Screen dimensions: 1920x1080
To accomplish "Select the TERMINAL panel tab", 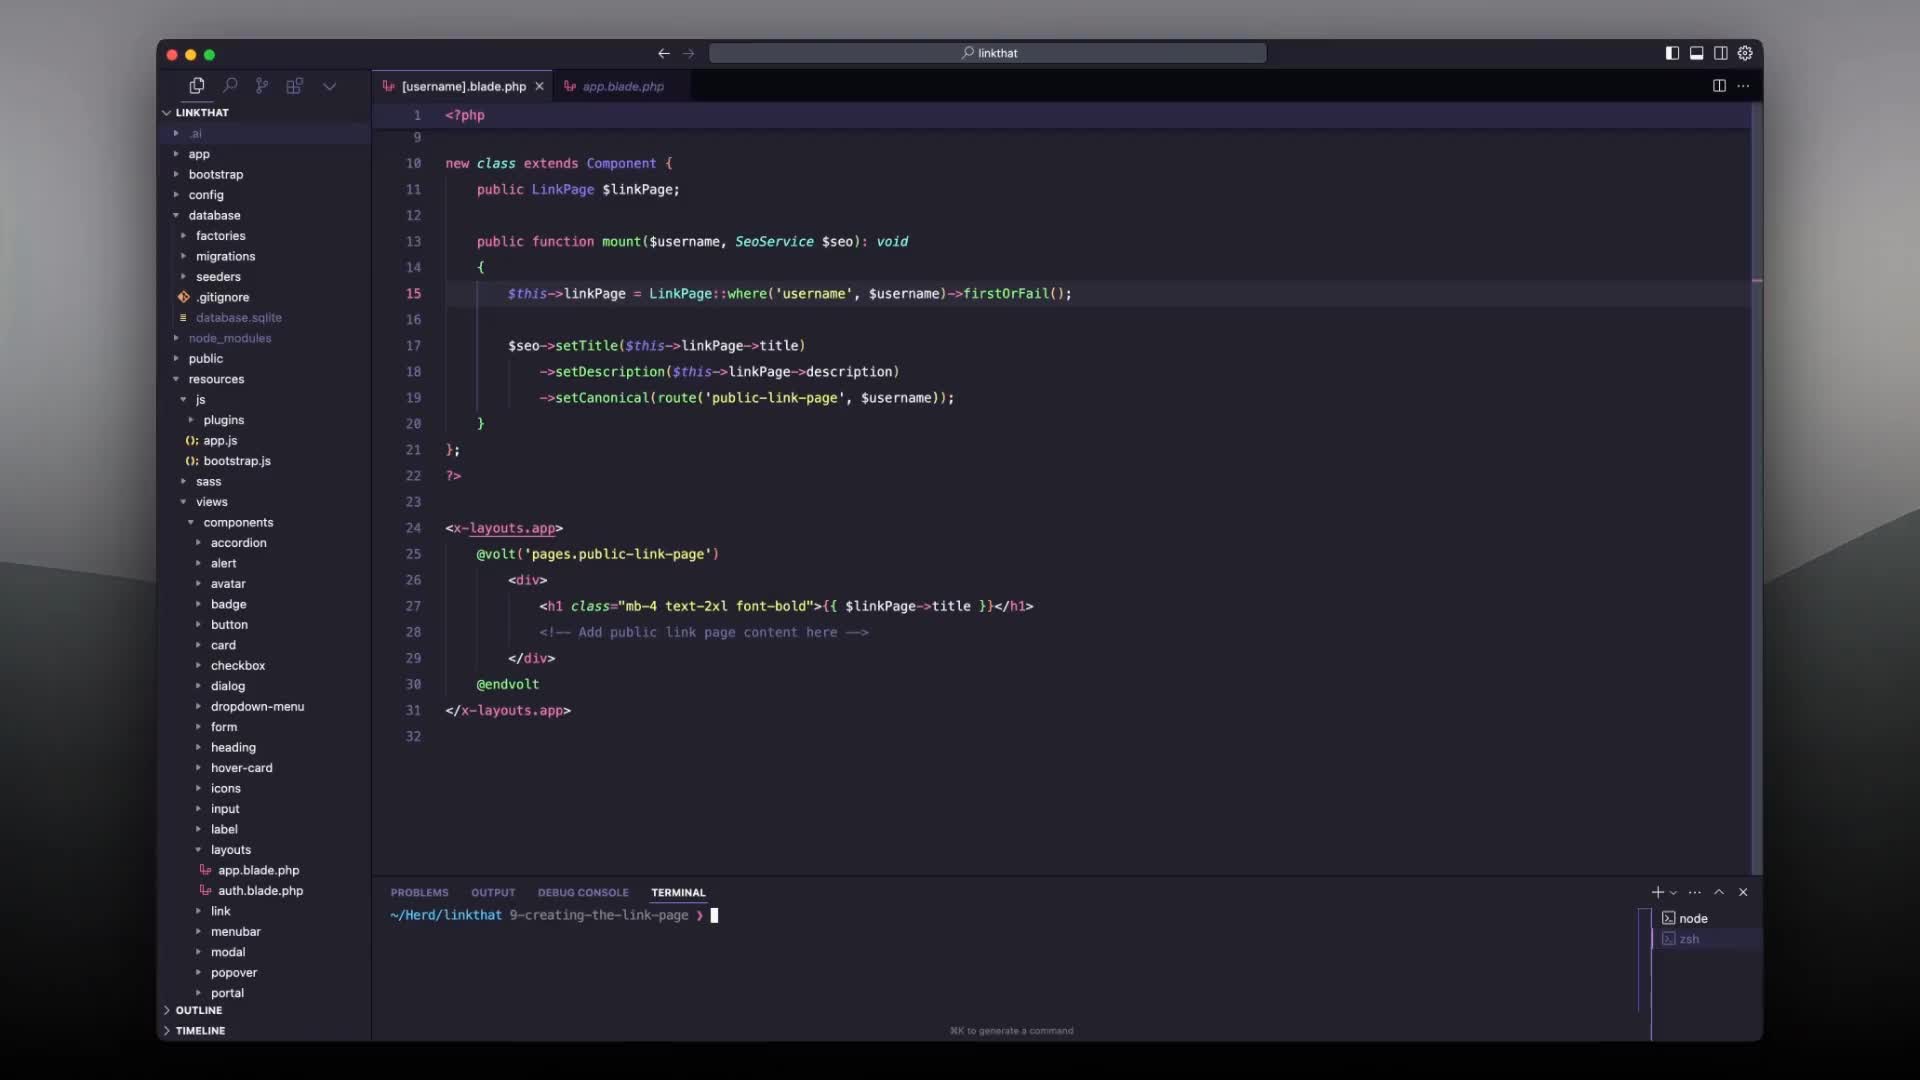I will point(678,892).
